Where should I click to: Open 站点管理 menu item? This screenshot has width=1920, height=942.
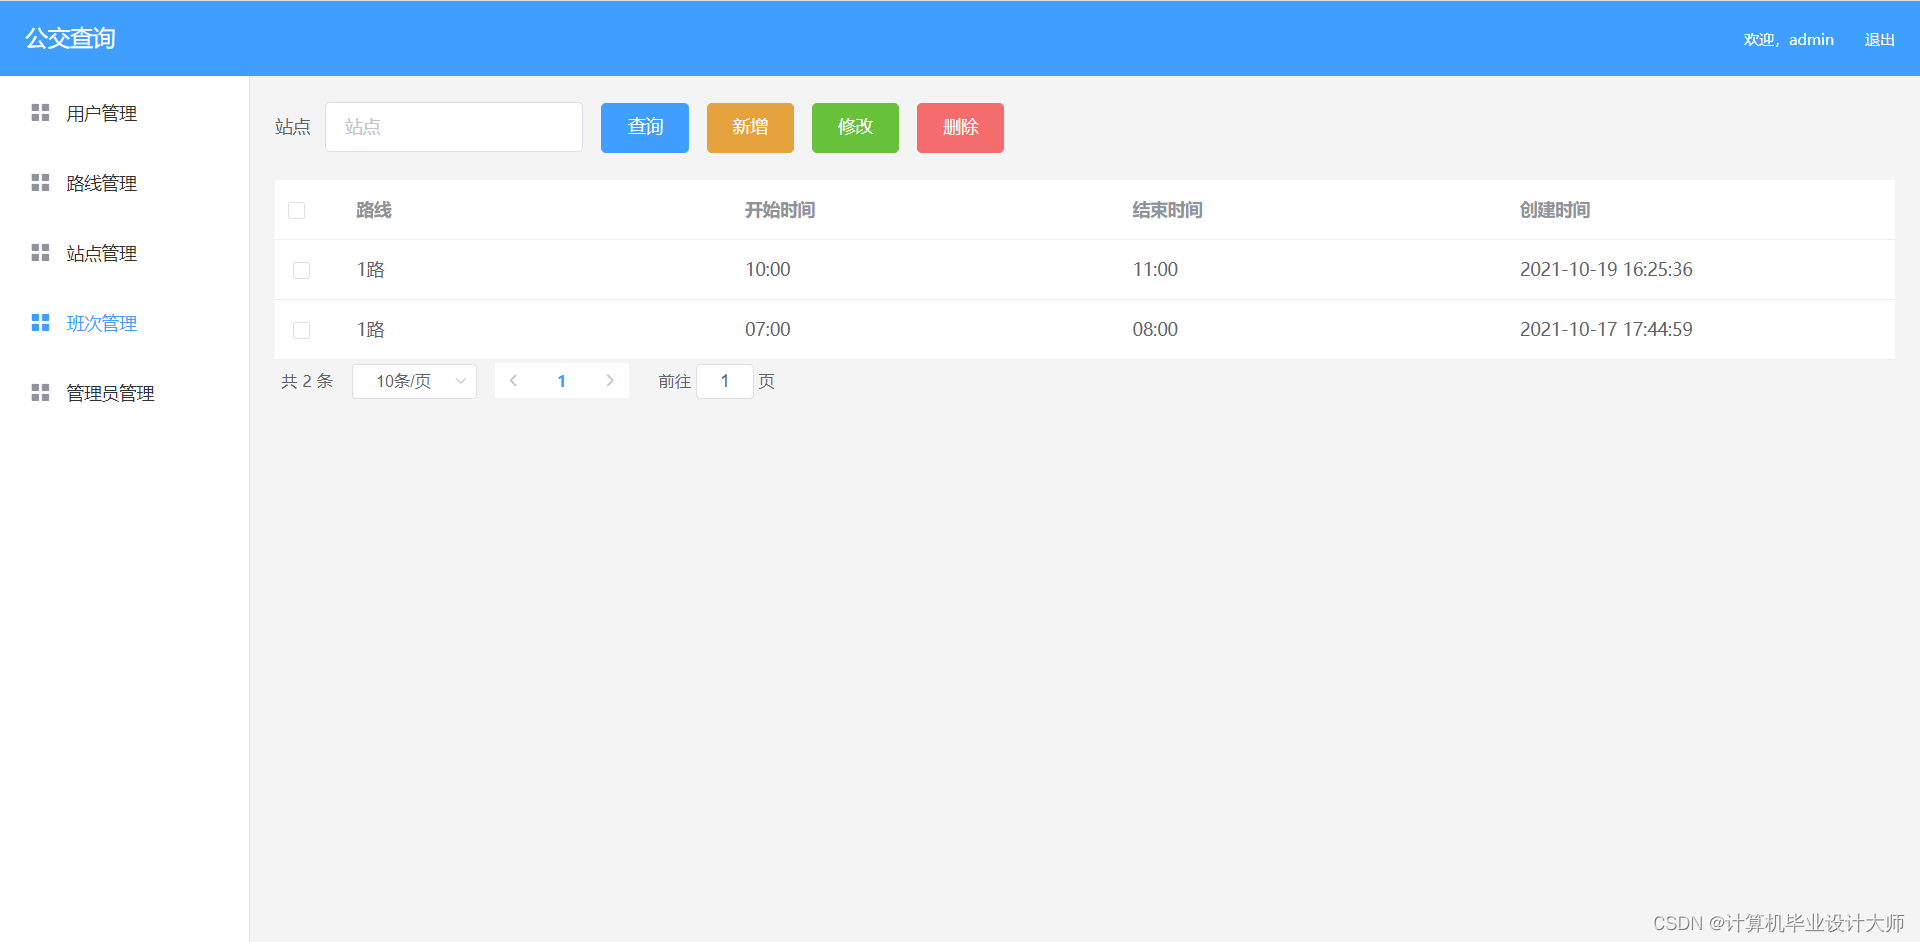124,253
